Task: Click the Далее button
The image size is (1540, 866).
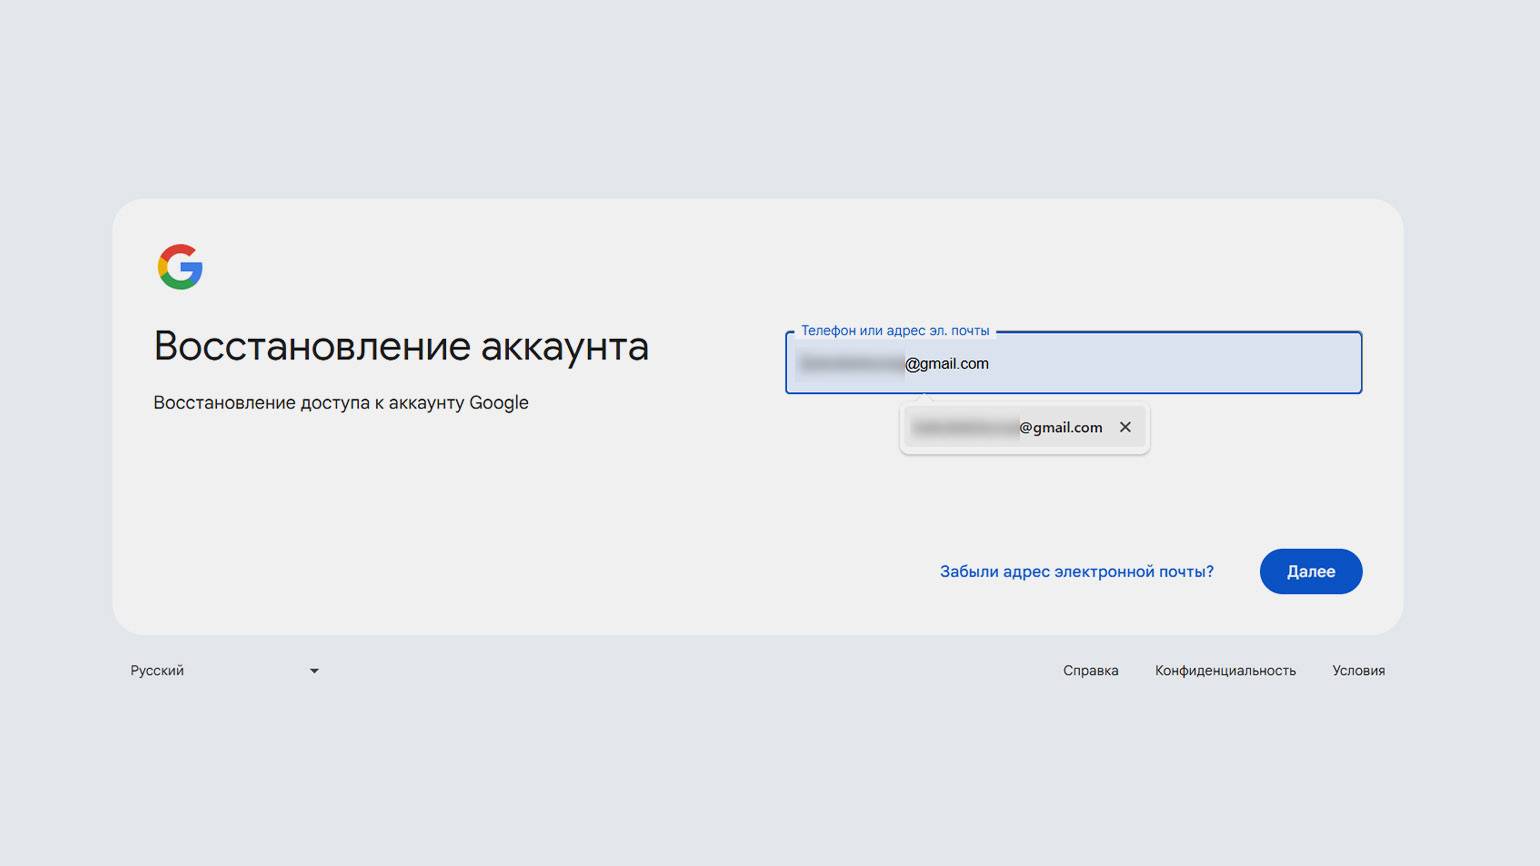Action: pos(1310,571)
